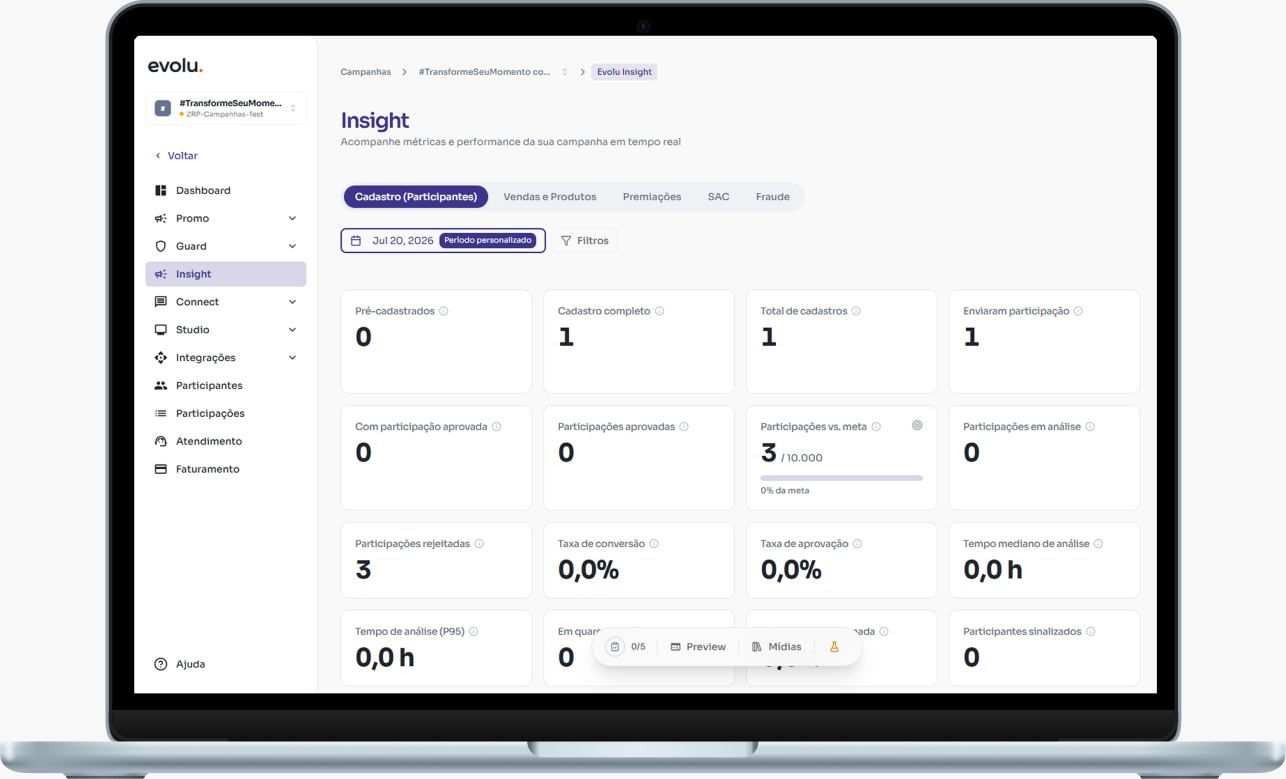Click info icon beside Pré-cadastrados
This screenshot has height=779, width=1286.
(x=444, y=311)
